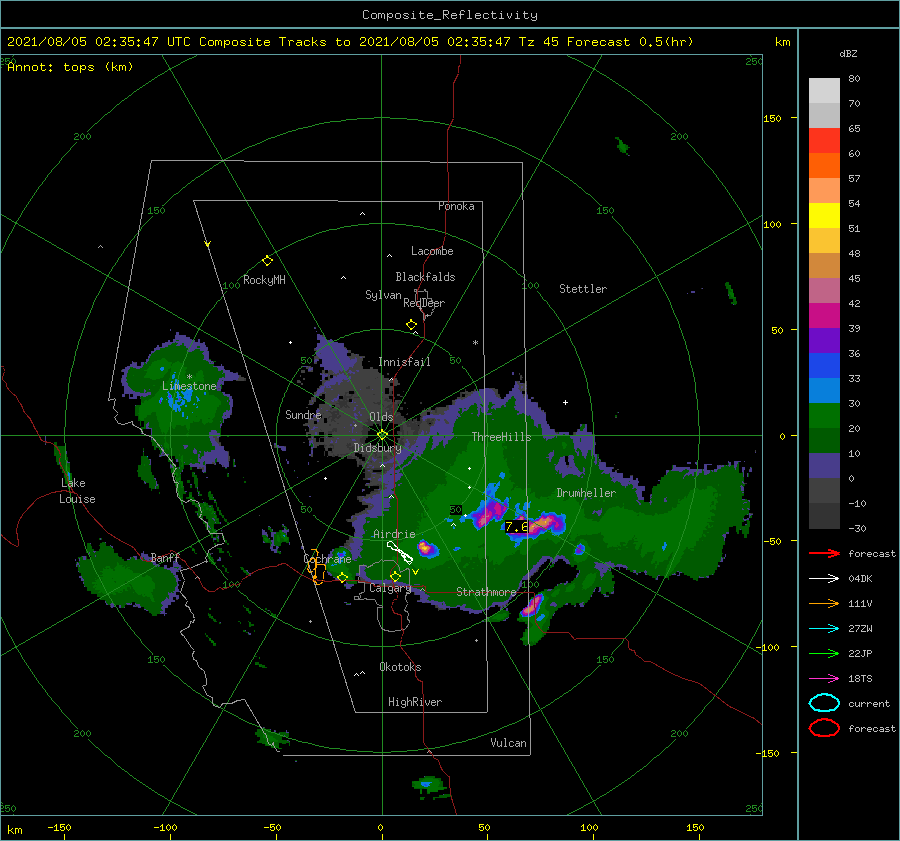Click the intense storm cell south of Strathmore

(533, 606)
